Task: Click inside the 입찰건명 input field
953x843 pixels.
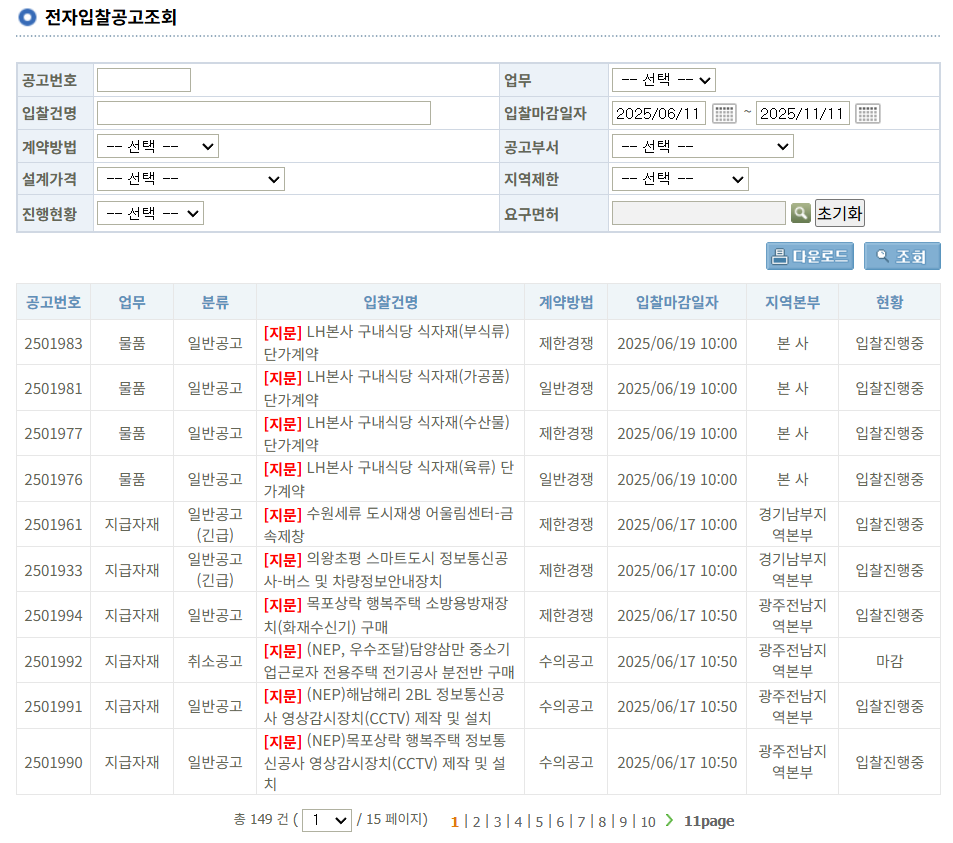Action: 263,113
